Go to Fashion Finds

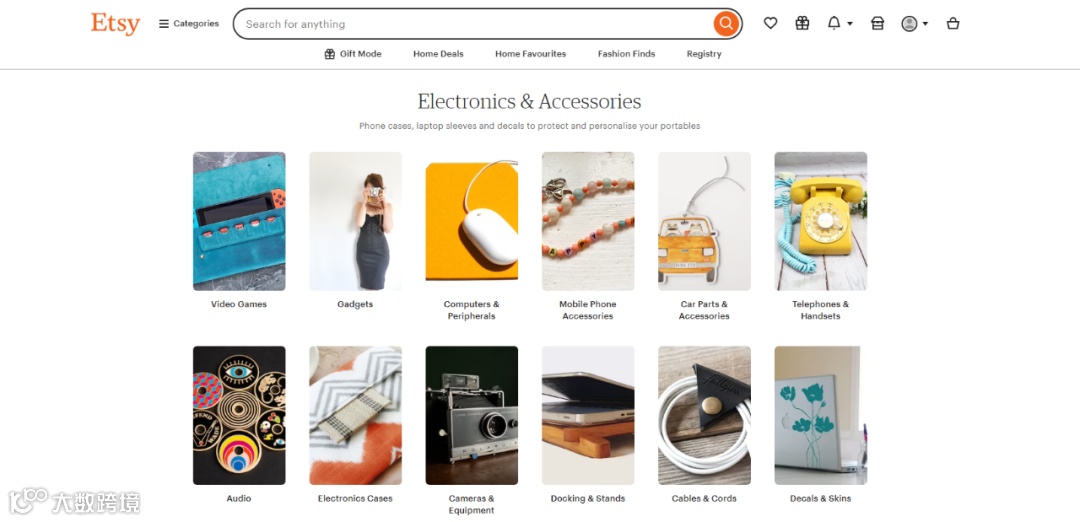[626, 54]
